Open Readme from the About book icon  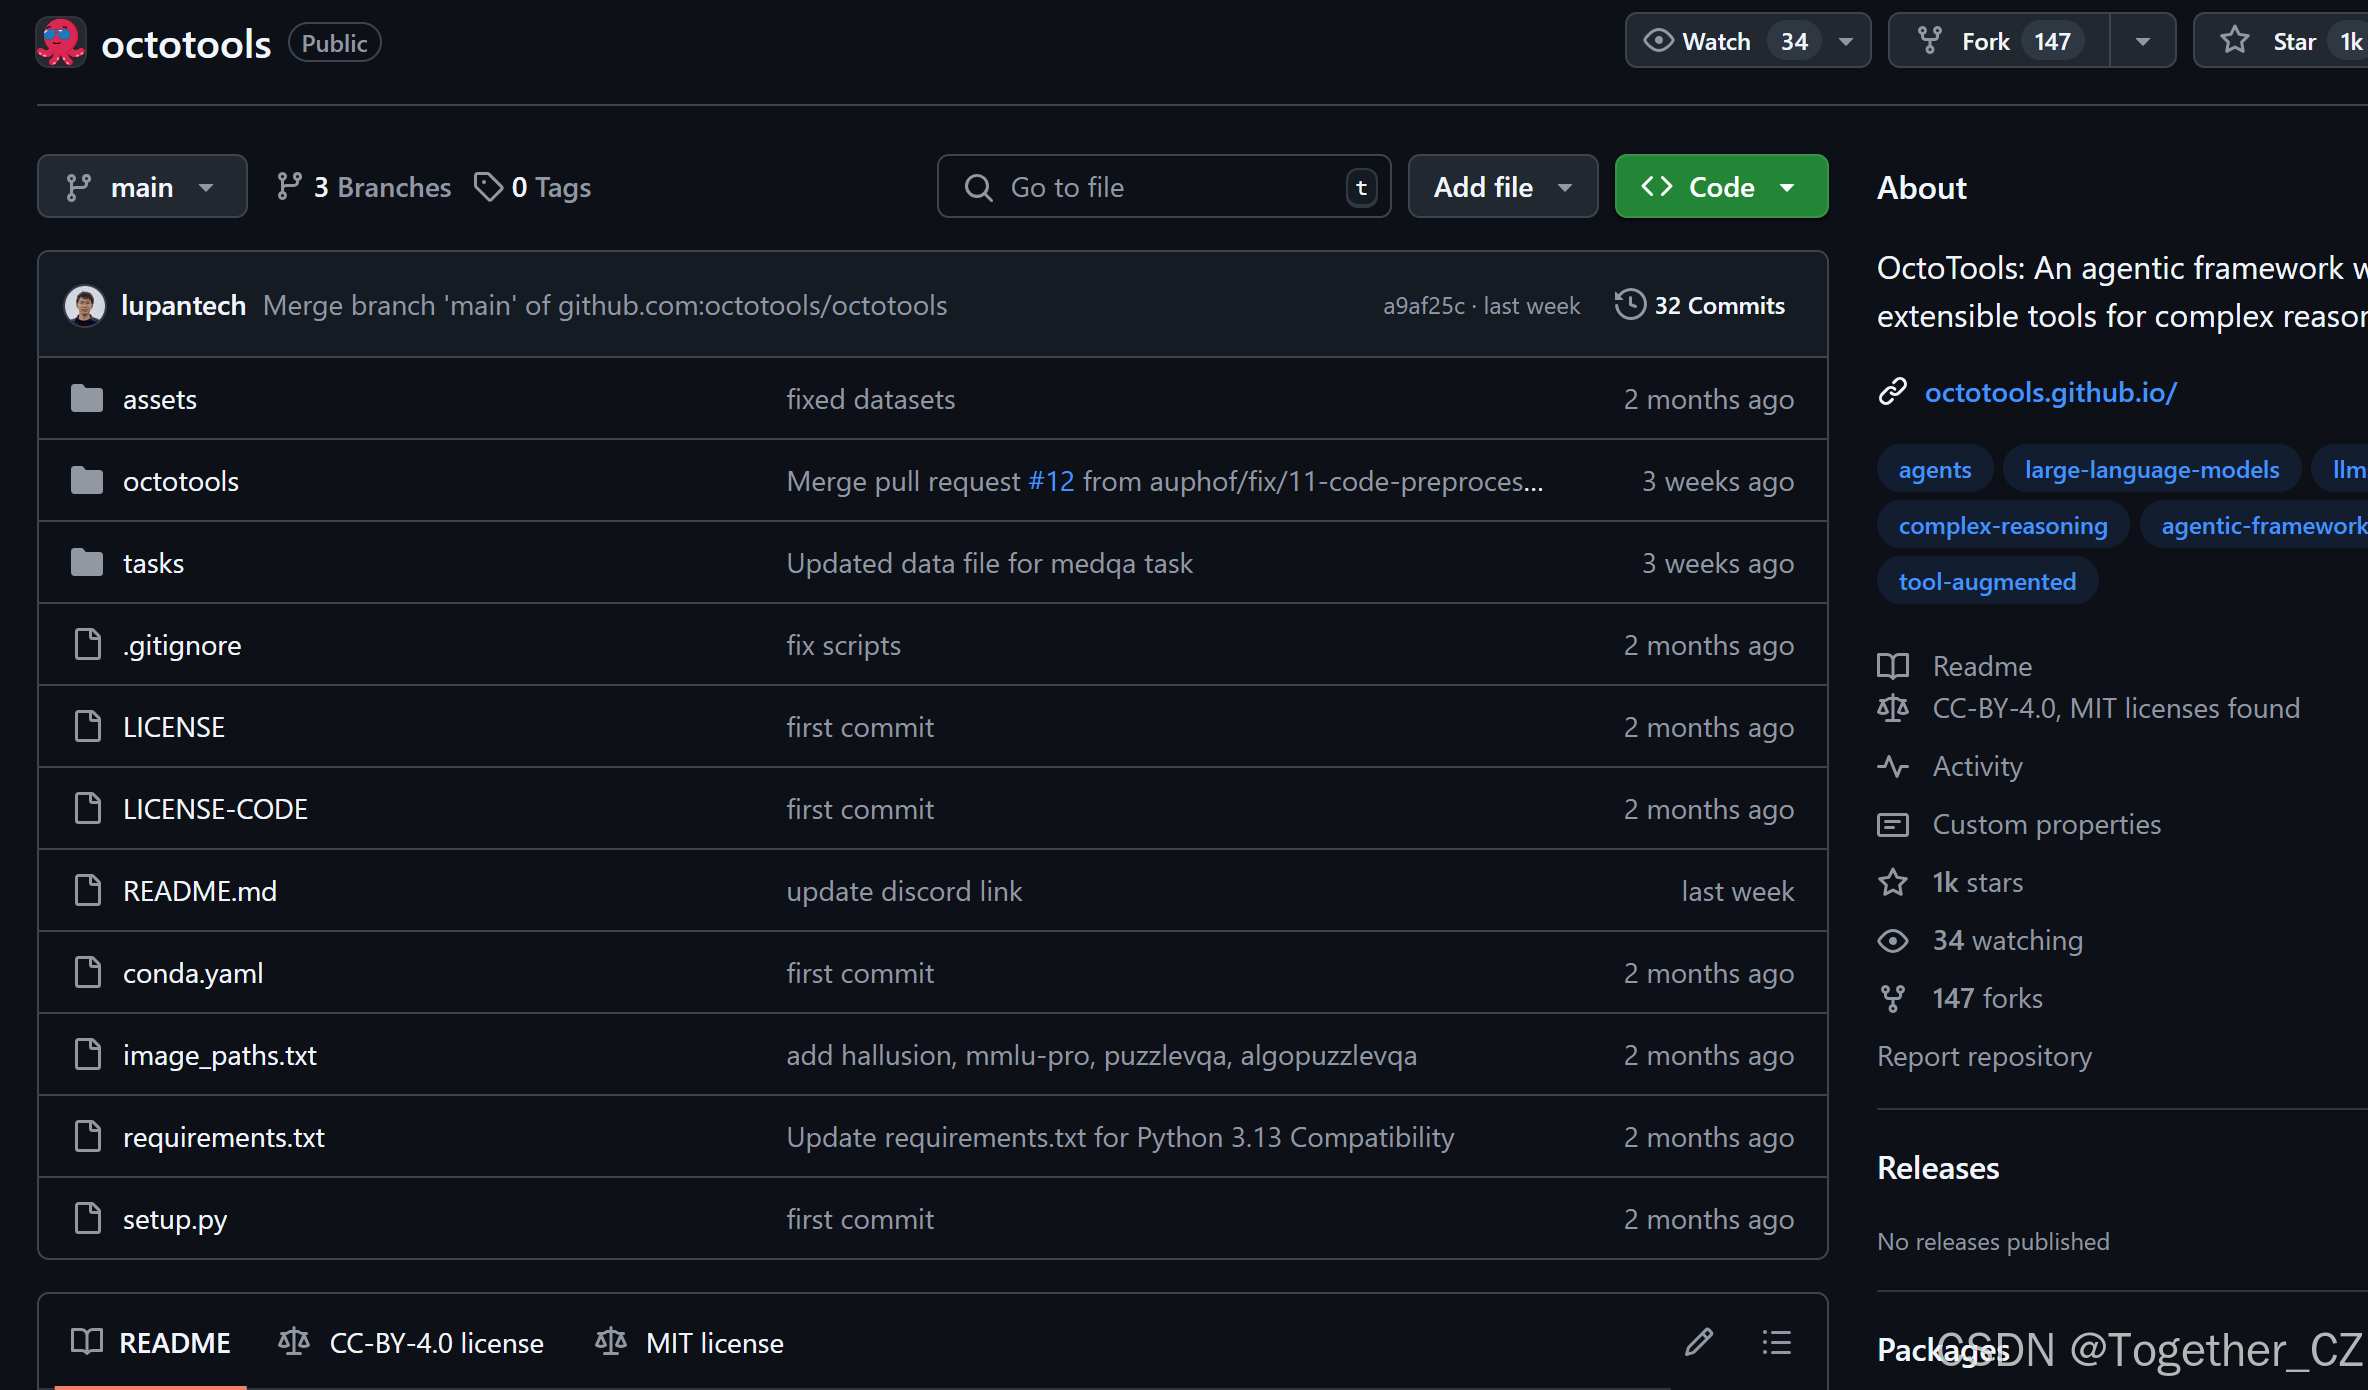1894,665
